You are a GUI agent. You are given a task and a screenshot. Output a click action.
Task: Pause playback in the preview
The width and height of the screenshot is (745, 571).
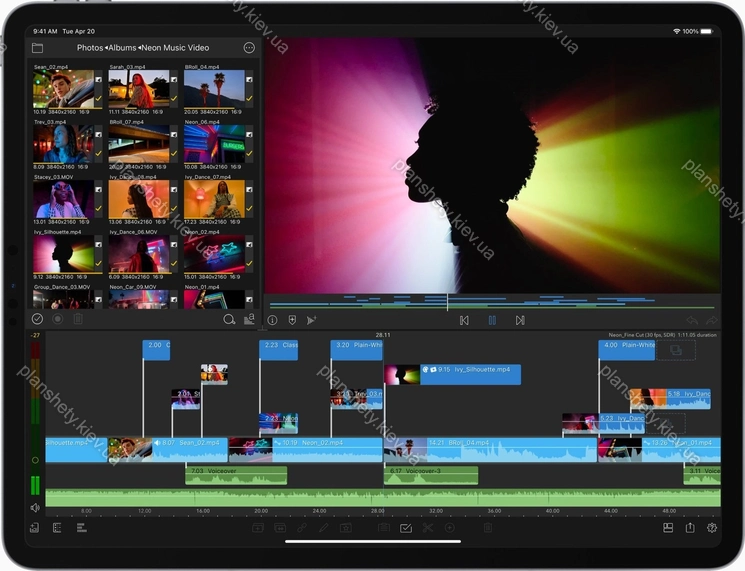[x=492, y=320]
